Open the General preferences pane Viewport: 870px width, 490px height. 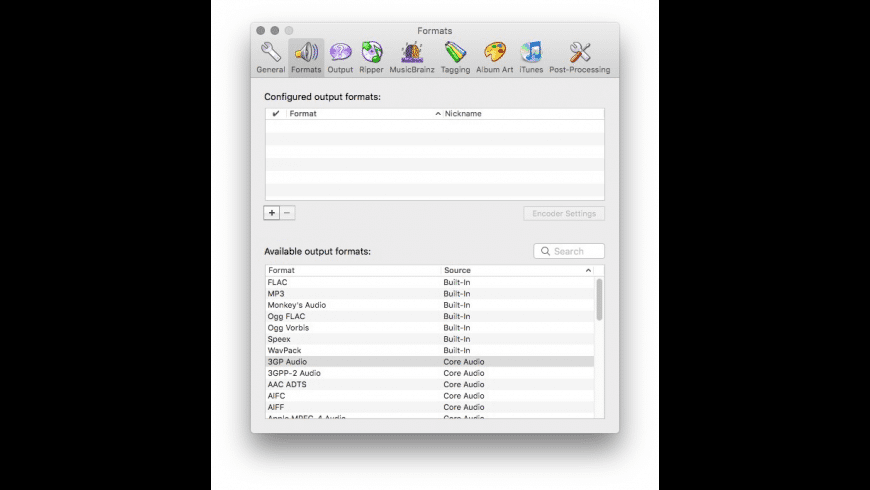[x=271, y=57]
